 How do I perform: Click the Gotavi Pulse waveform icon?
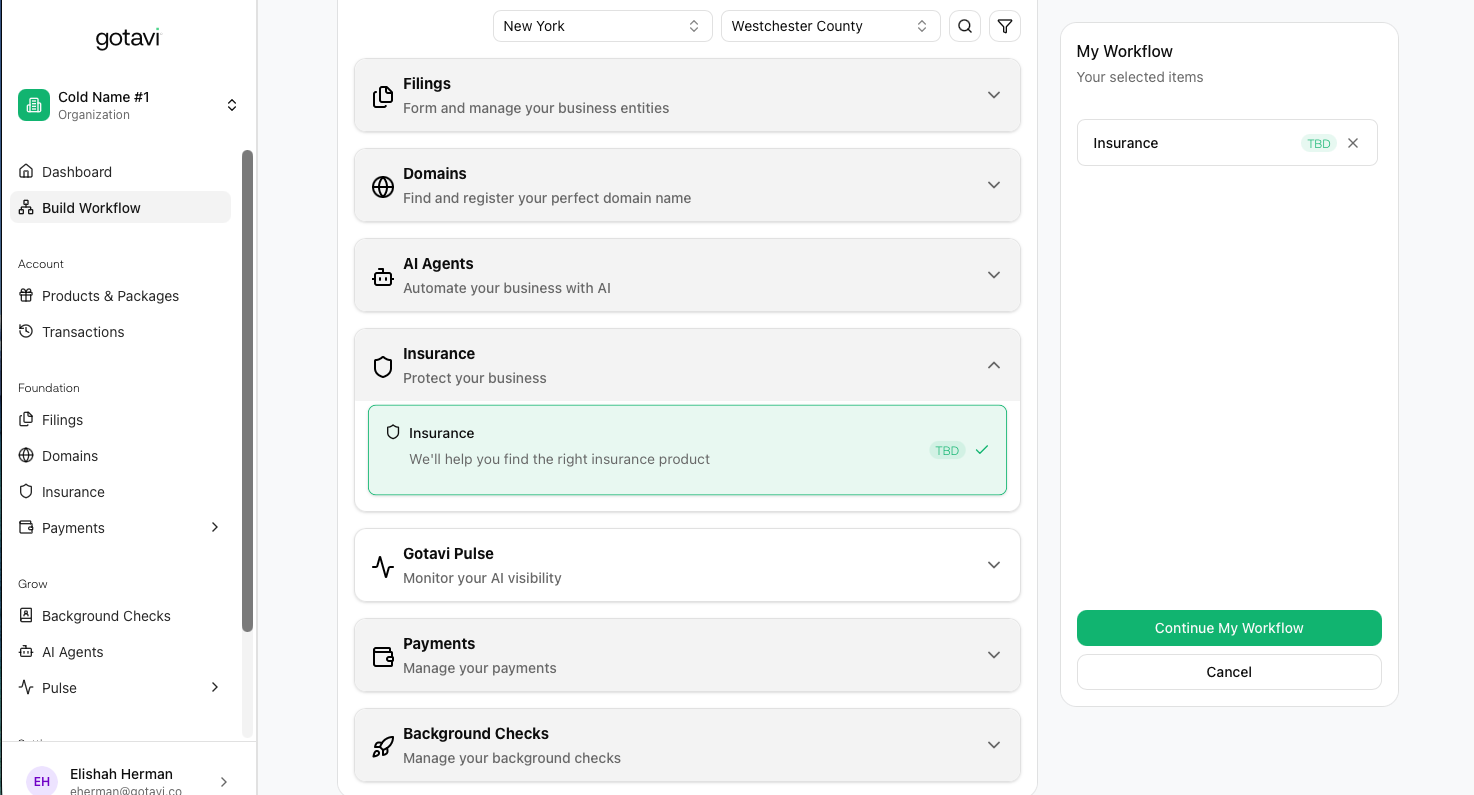pyautogui.click(x=383, y=566)
